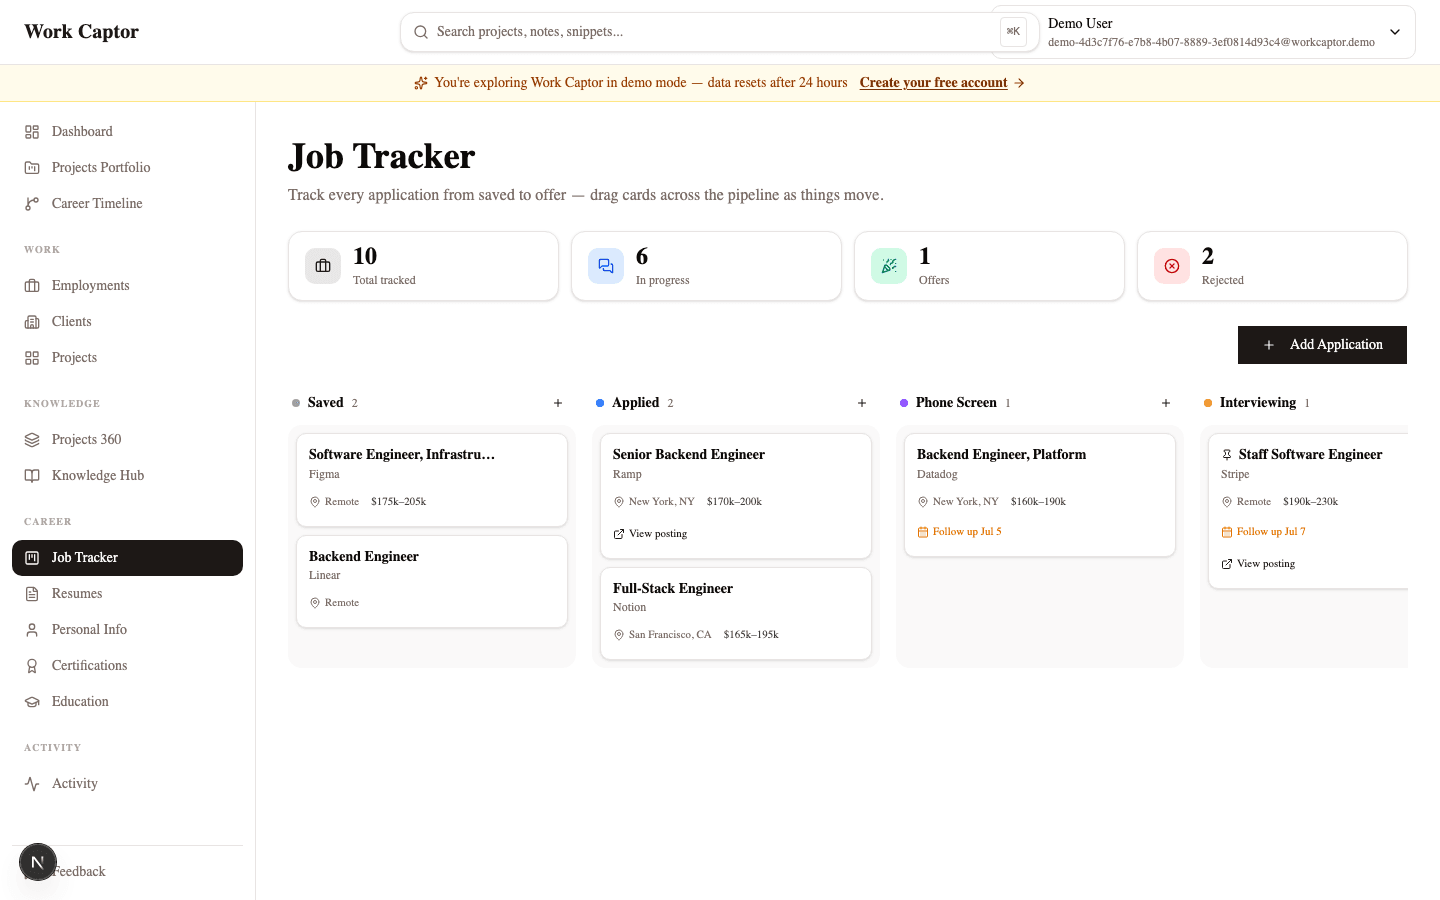Click the Work Captor logo text
Screen dimensions: 1440x900
(x=82, y=32)
